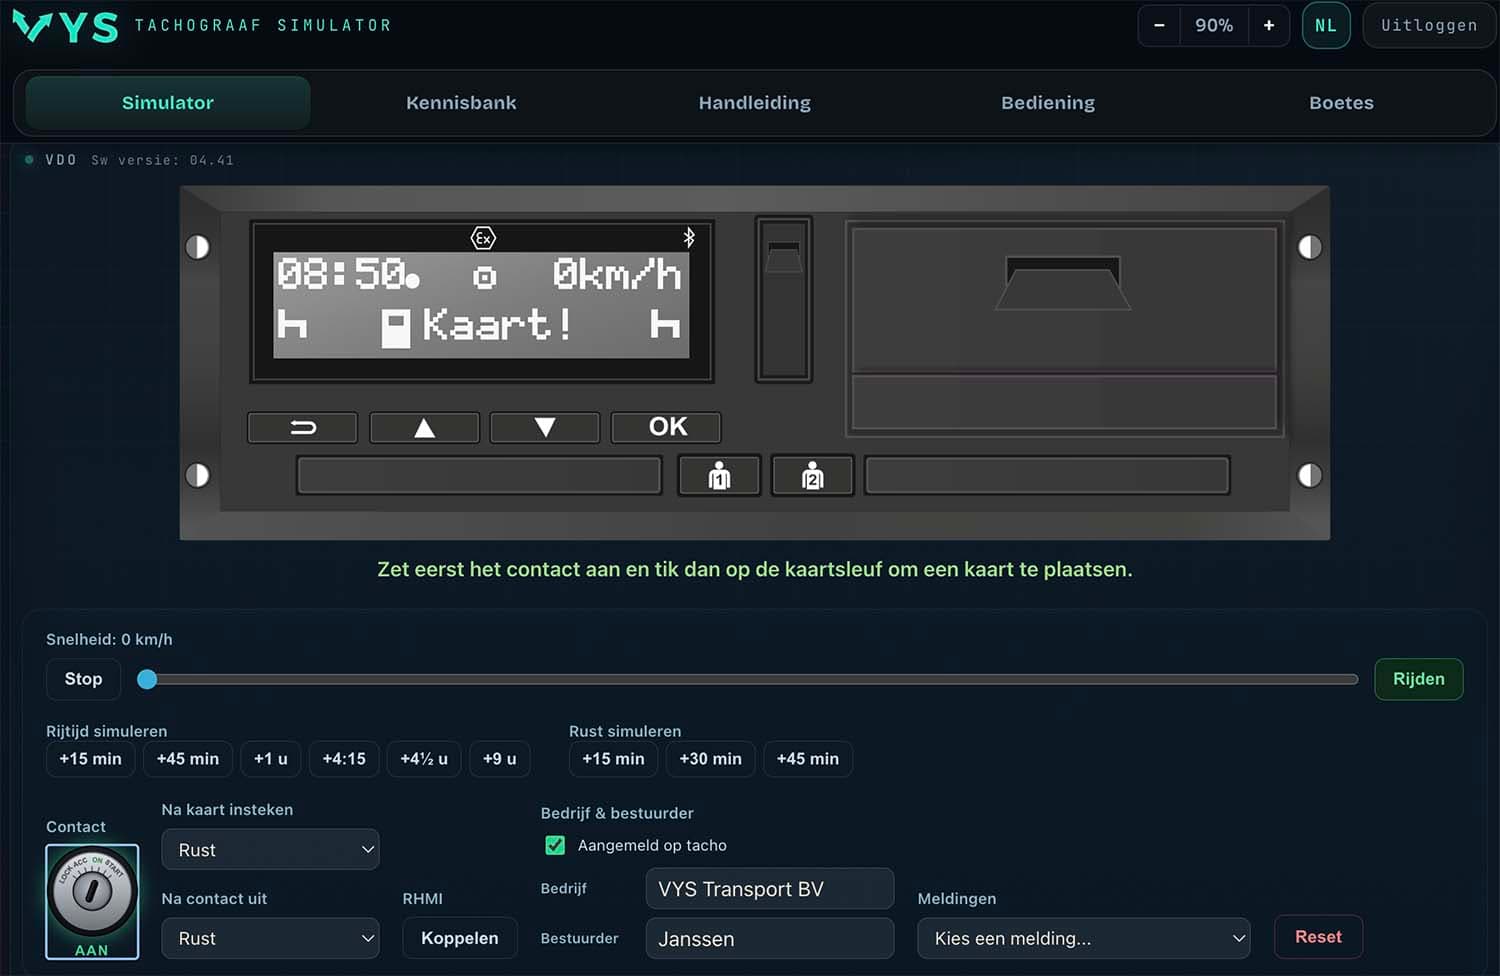Click the Reset button

point(1318,937)
